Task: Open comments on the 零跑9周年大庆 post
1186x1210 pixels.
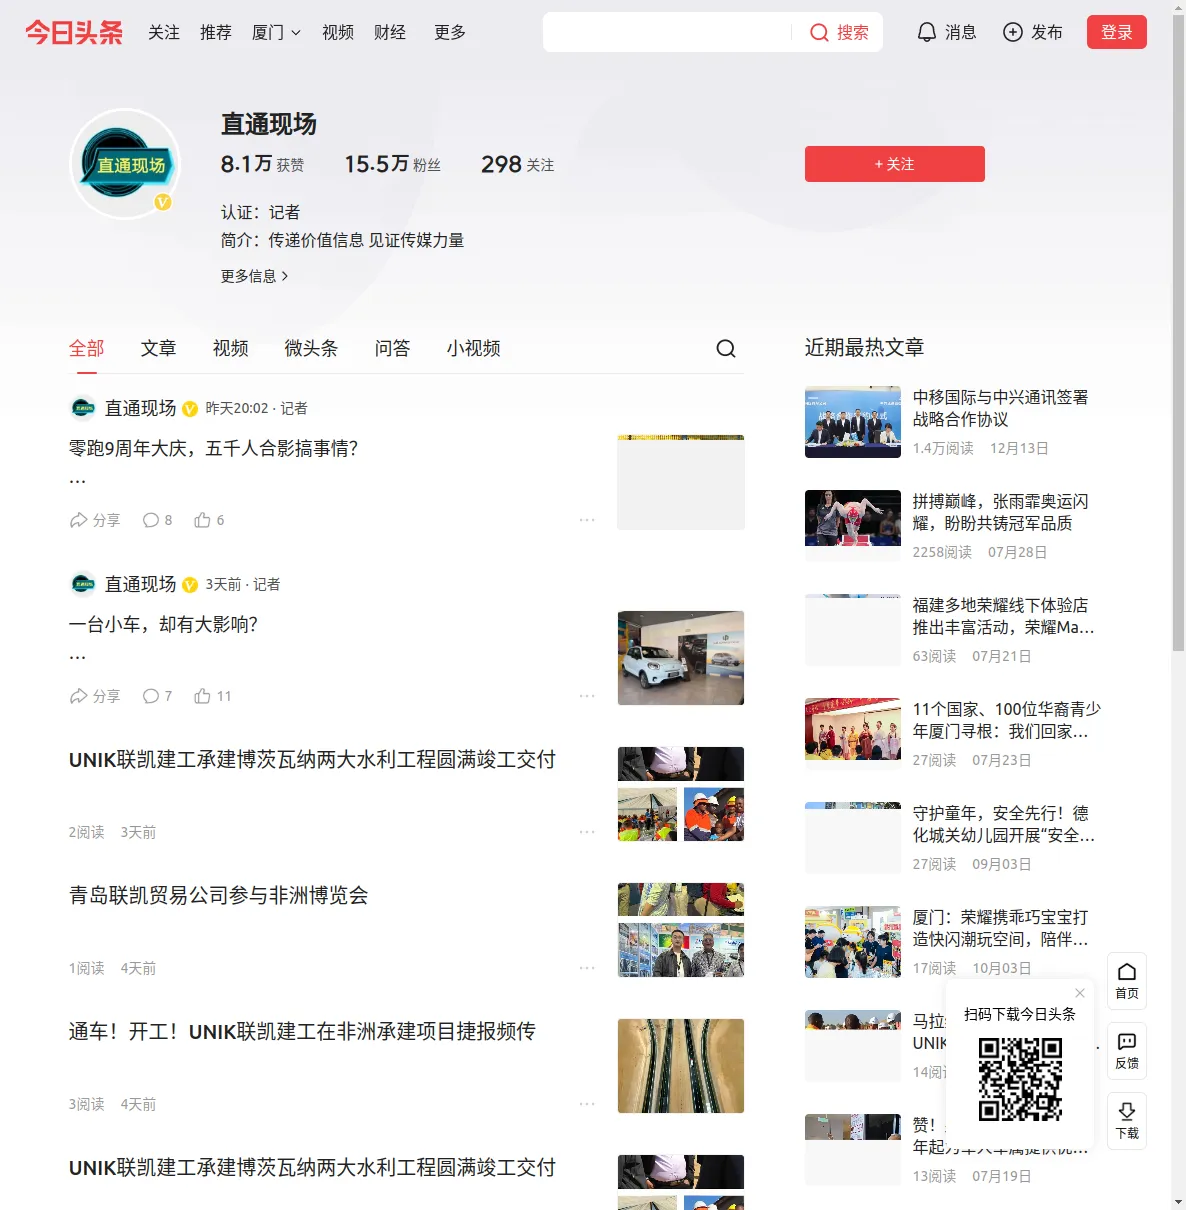Action: (157, 520)
